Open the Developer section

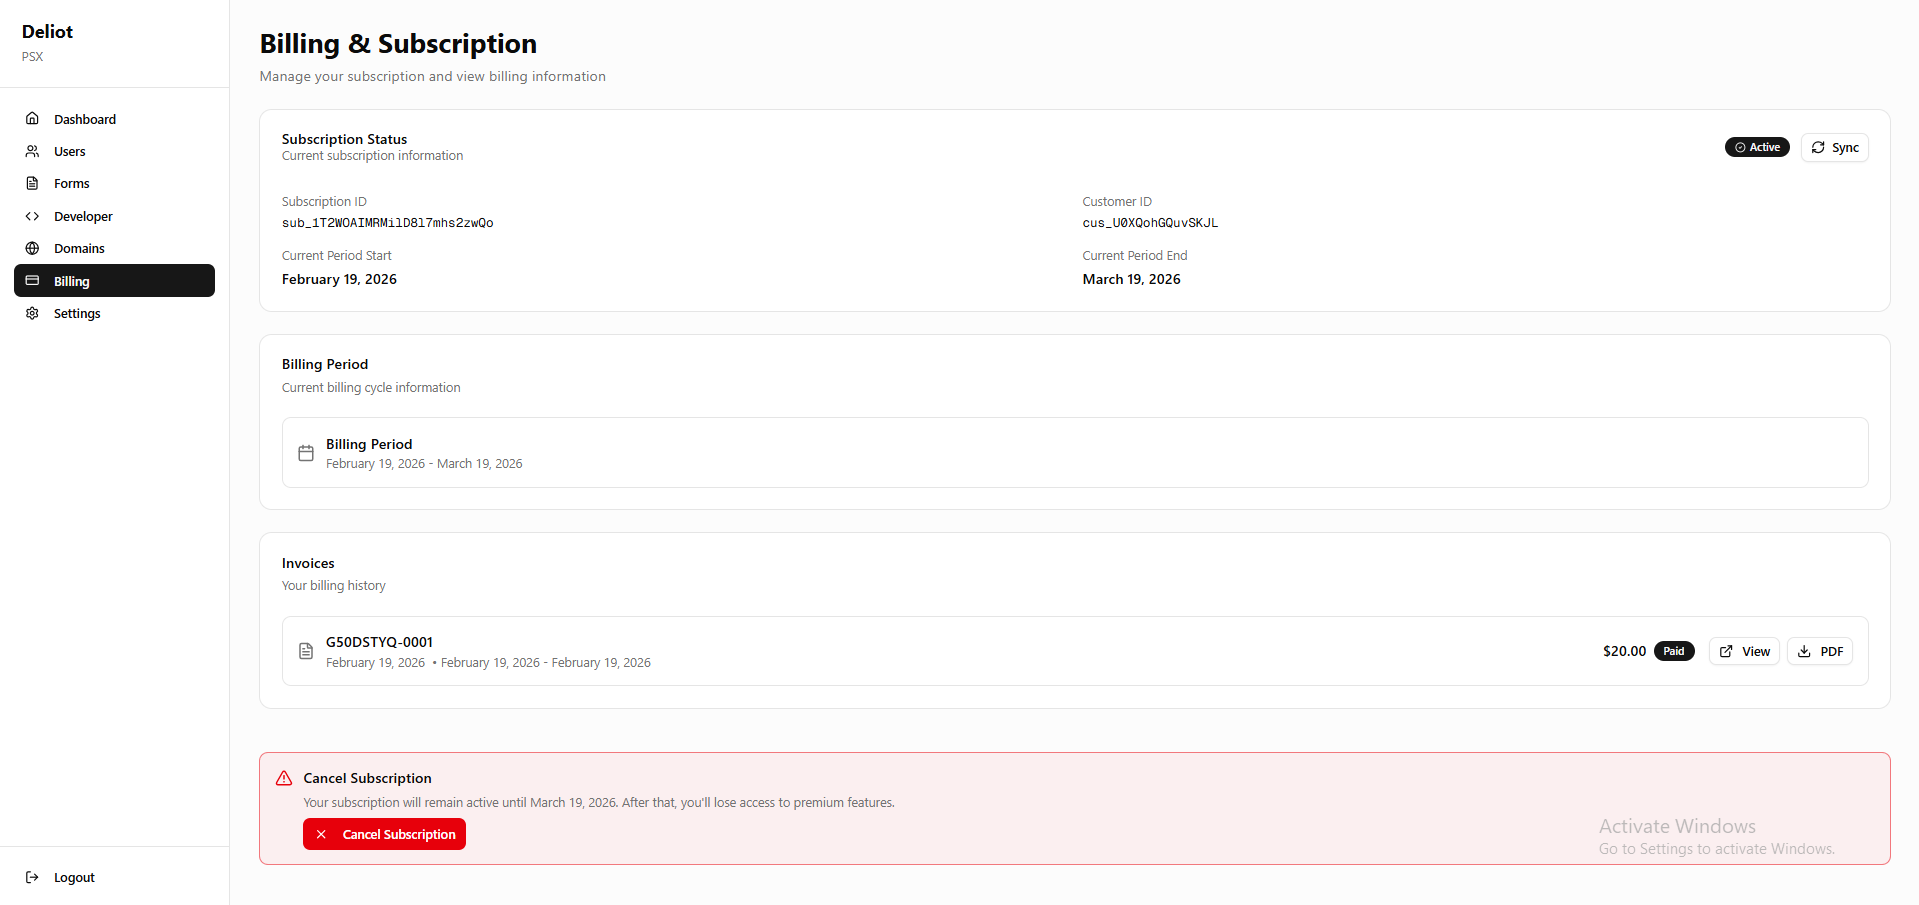(x=83, y=216)
